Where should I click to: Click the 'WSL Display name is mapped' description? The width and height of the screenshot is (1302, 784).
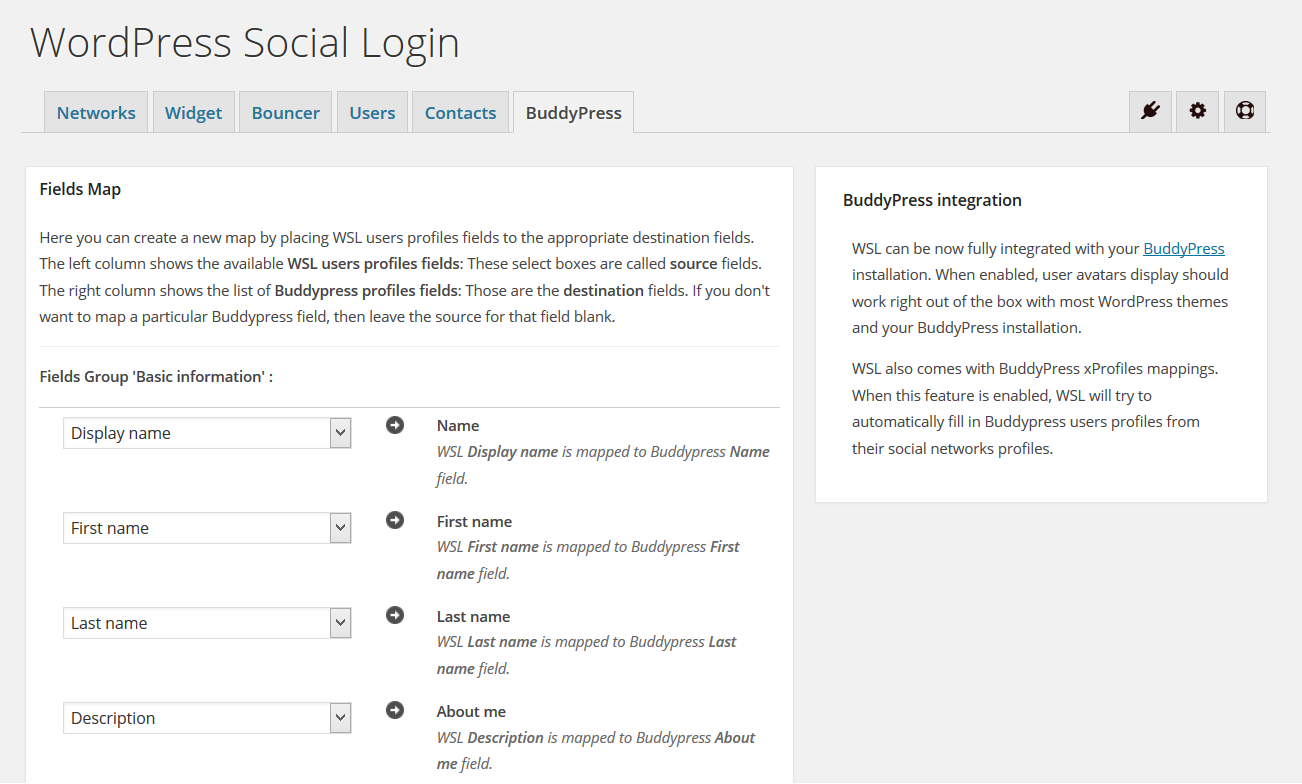coord(603,465)
